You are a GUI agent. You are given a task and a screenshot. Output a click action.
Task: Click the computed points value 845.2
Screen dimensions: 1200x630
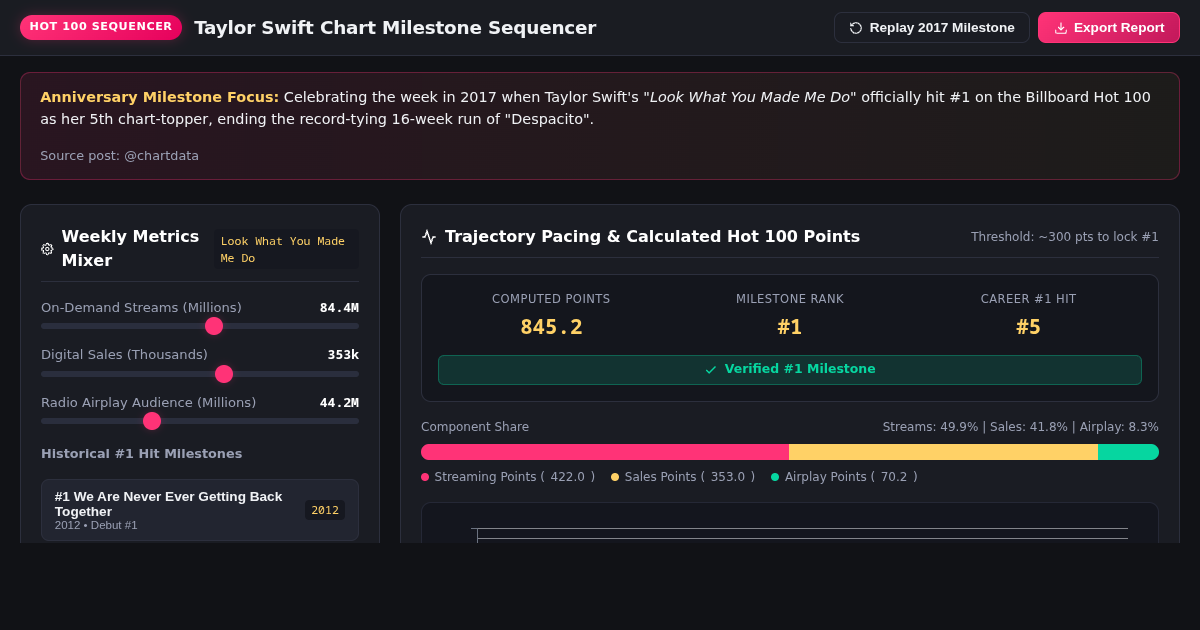(551, 327)
